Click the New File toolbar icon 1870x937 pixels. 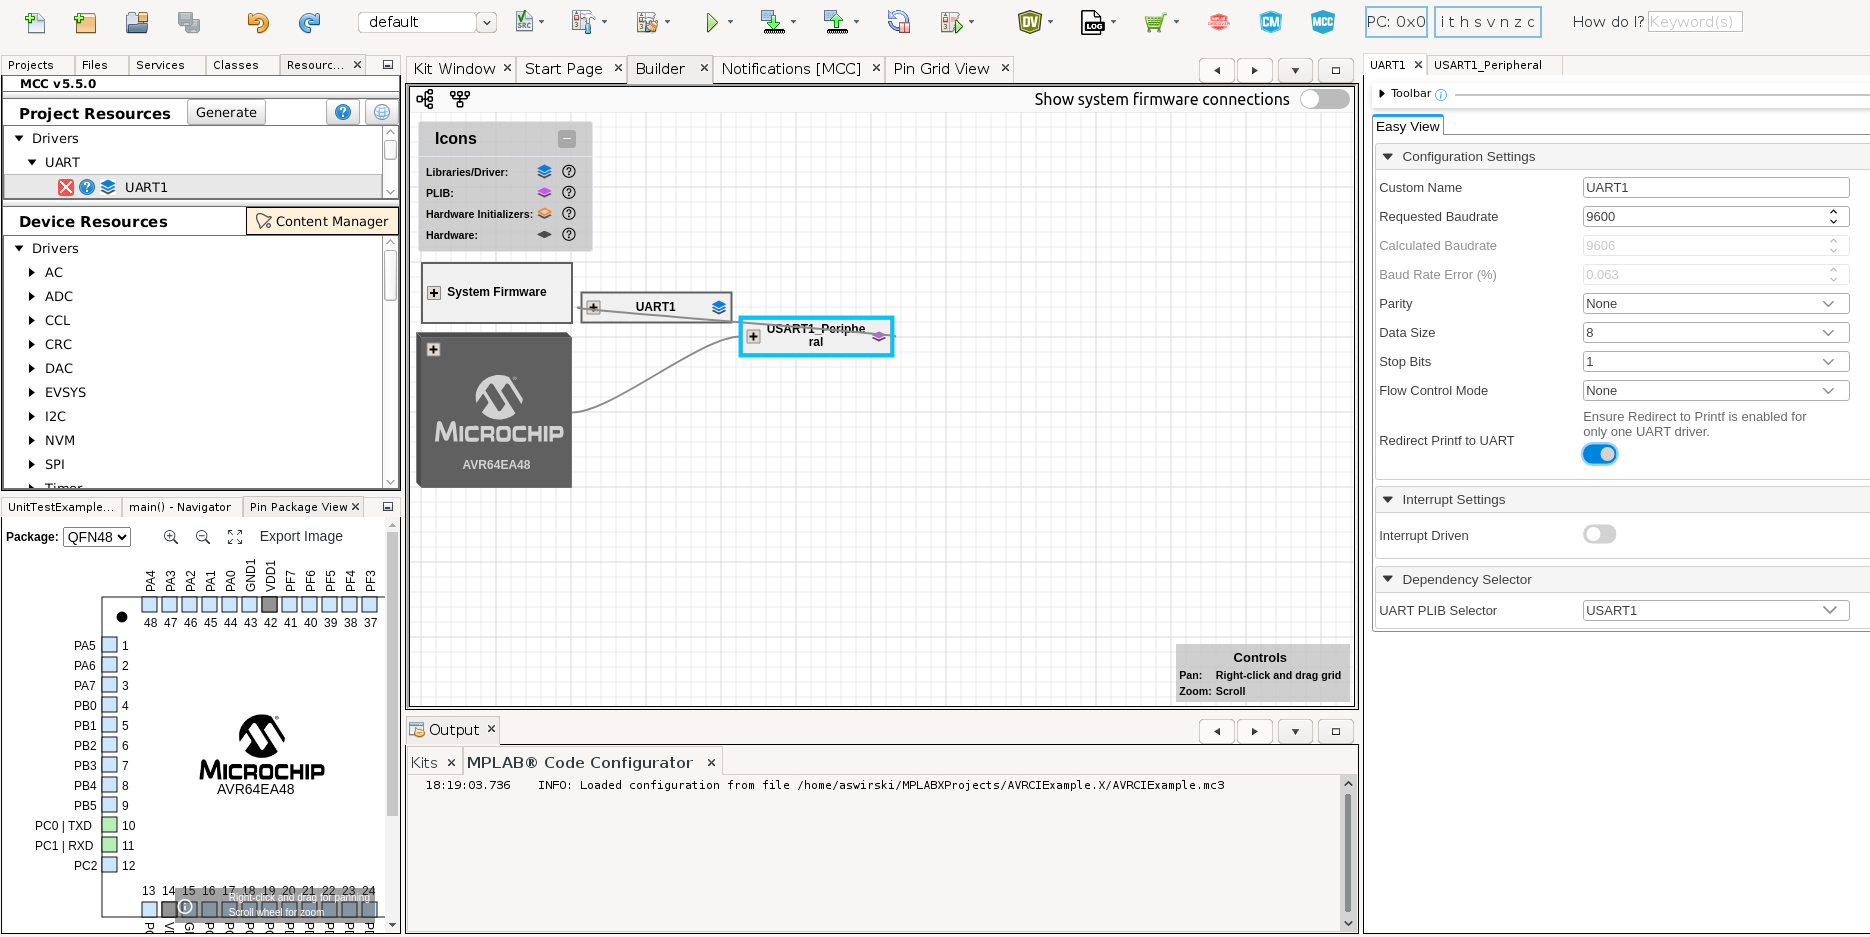coord(35,22)
